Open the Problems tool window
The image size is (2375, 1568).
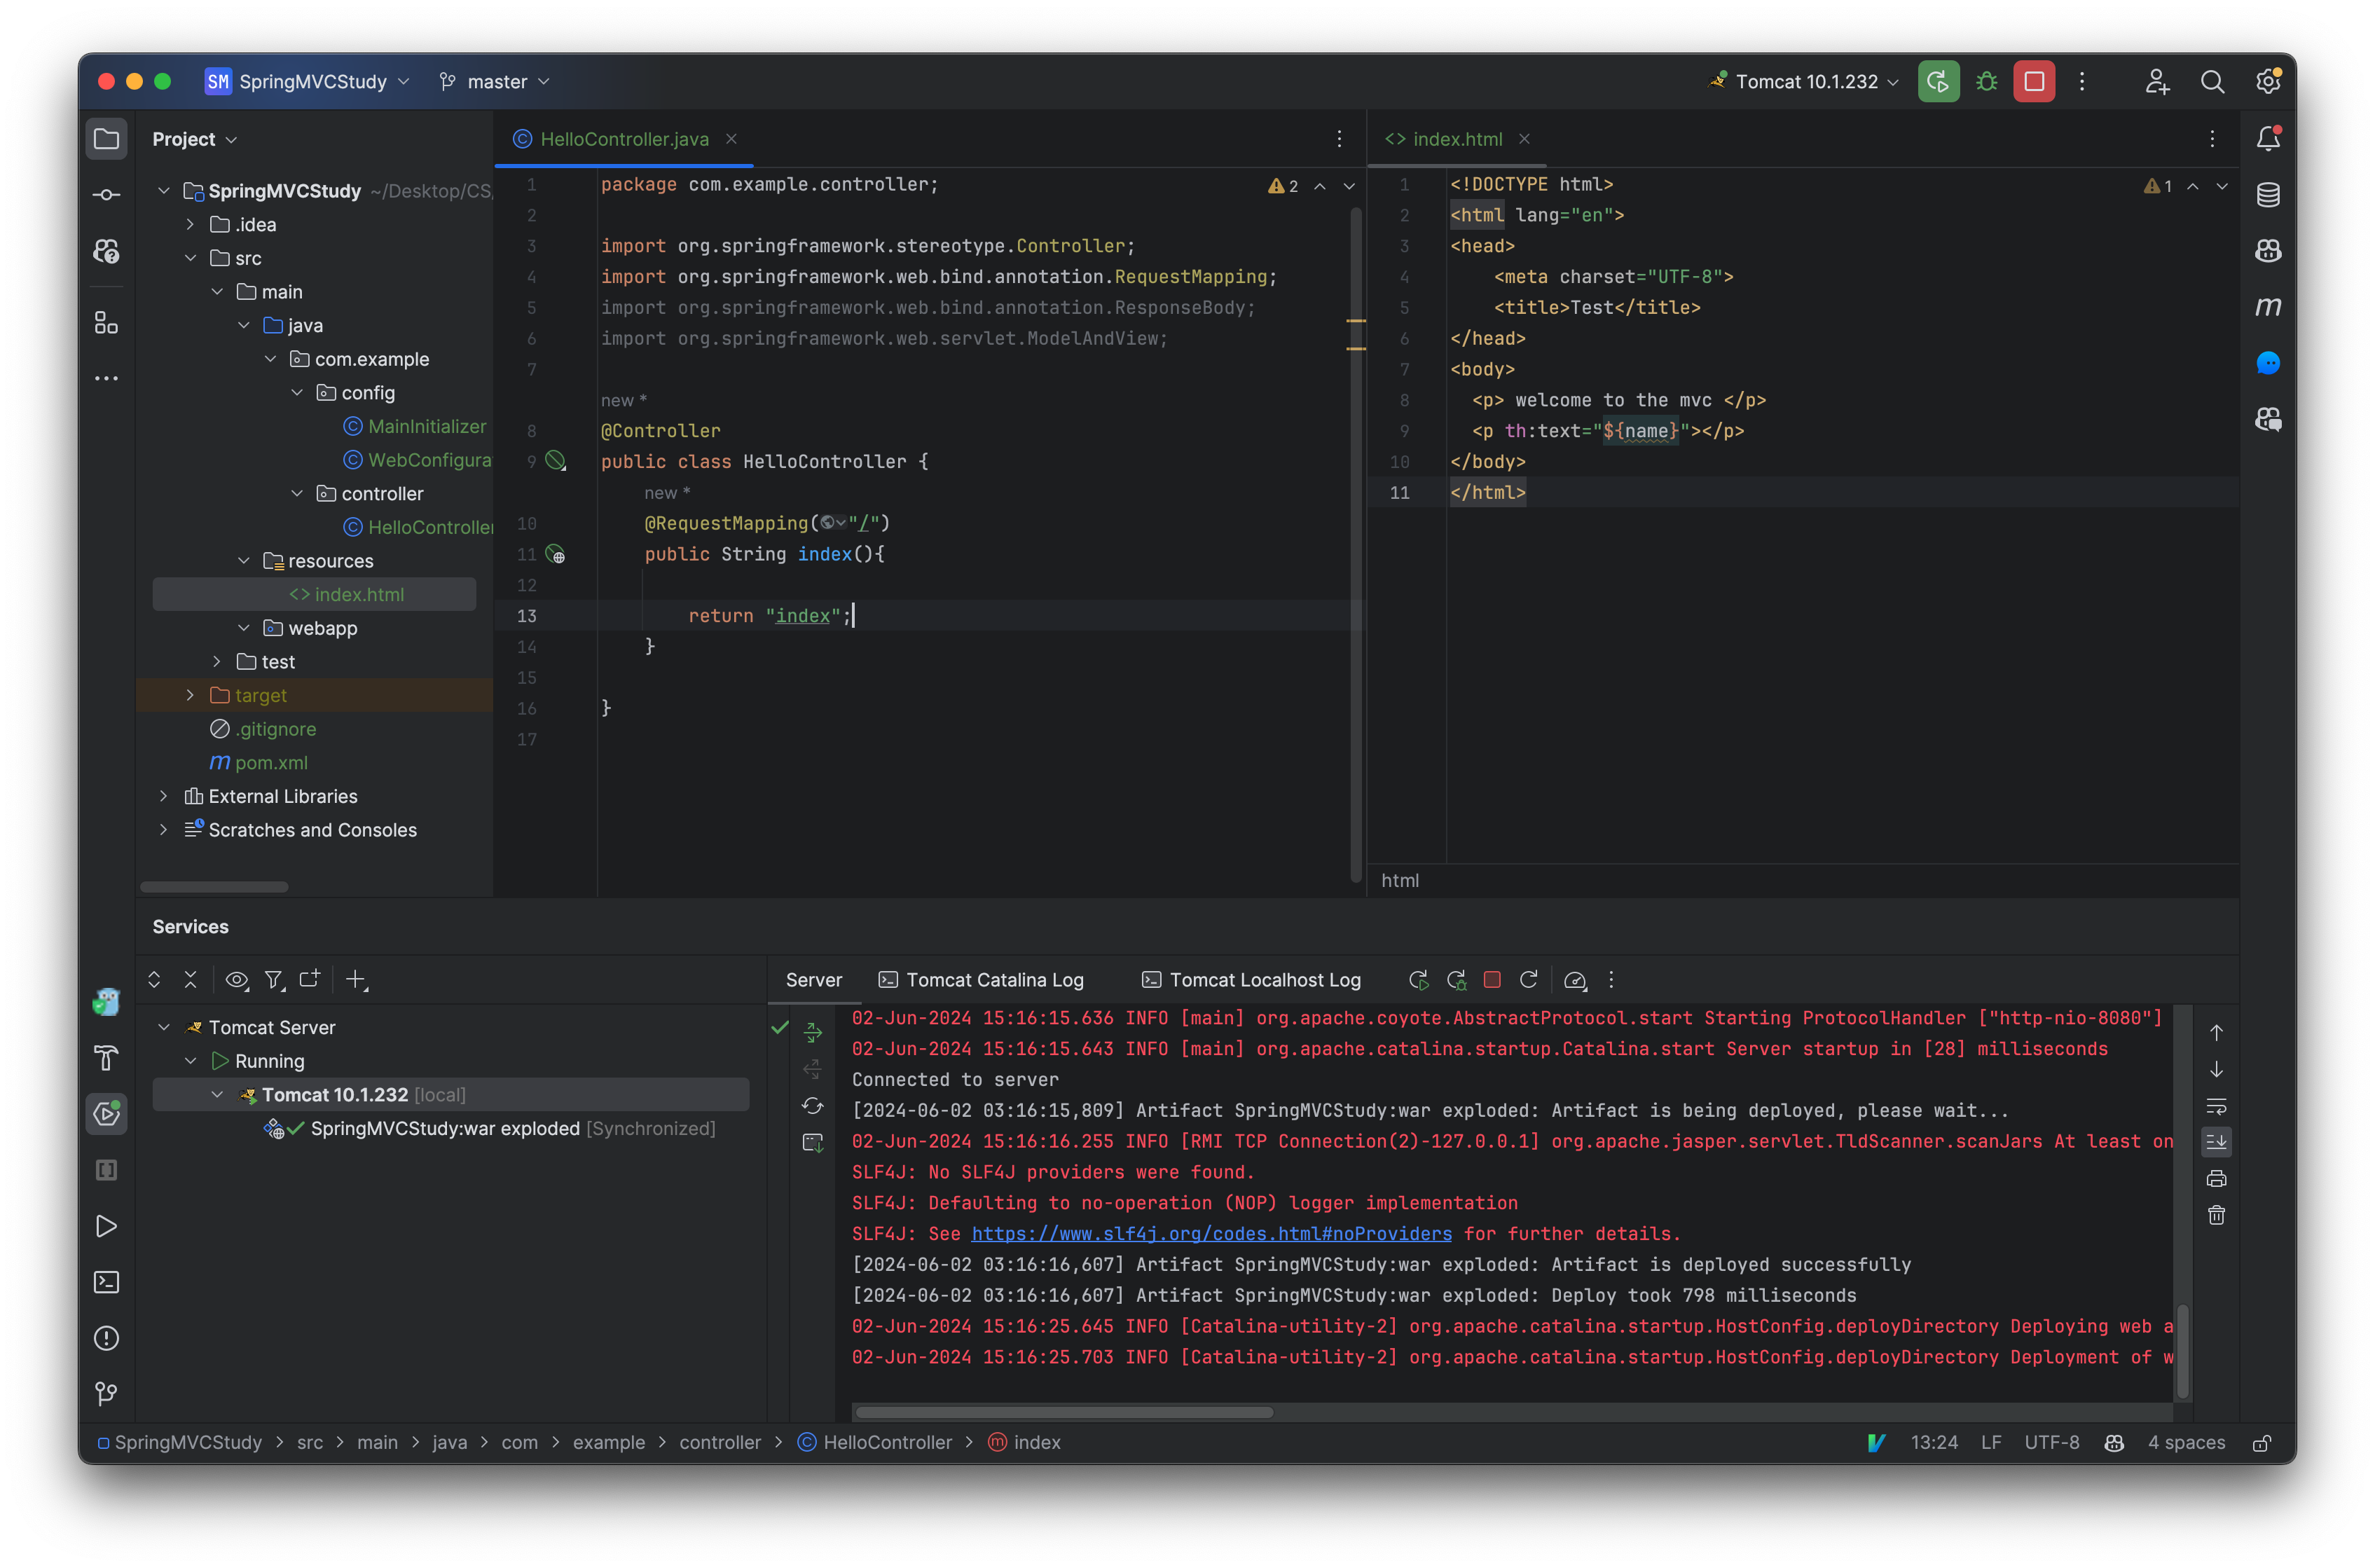pyautogui.click(x=106, y=1338)
